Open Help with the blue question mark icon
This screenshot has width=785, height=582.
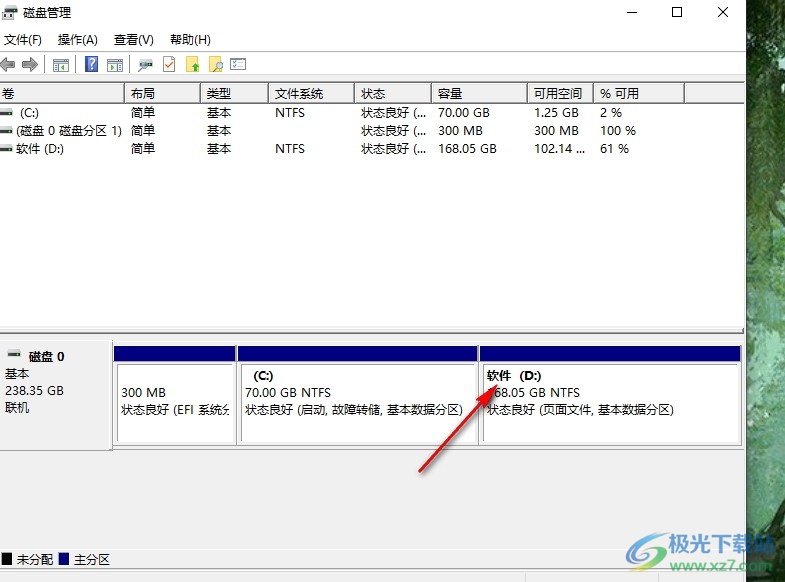(91, 64)
